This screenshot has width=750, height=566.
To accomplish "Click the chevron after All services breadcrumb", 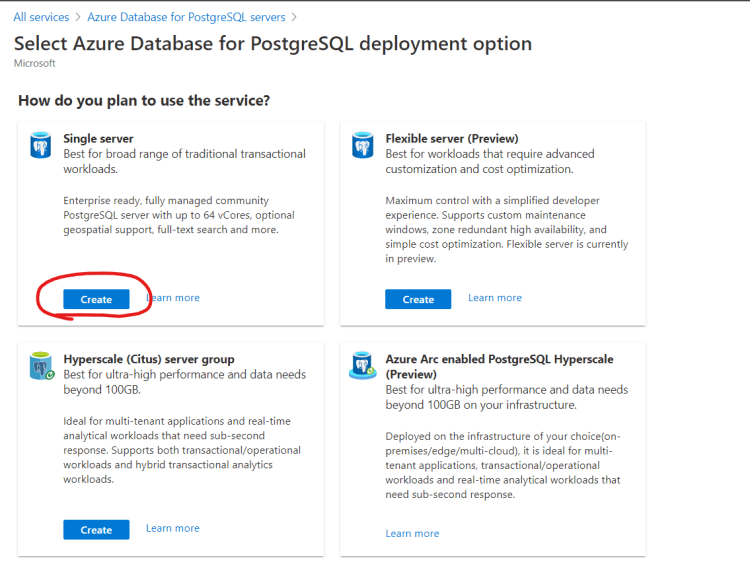I will coord(78,17).
